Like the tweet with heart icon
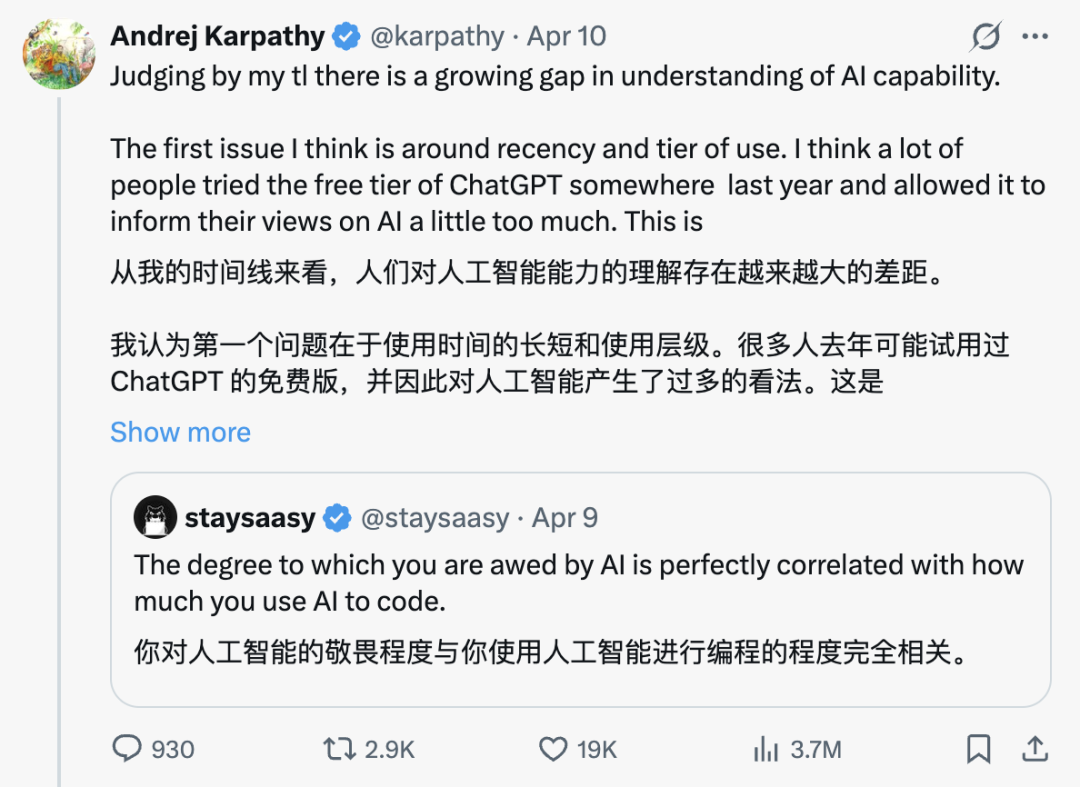 553,748
